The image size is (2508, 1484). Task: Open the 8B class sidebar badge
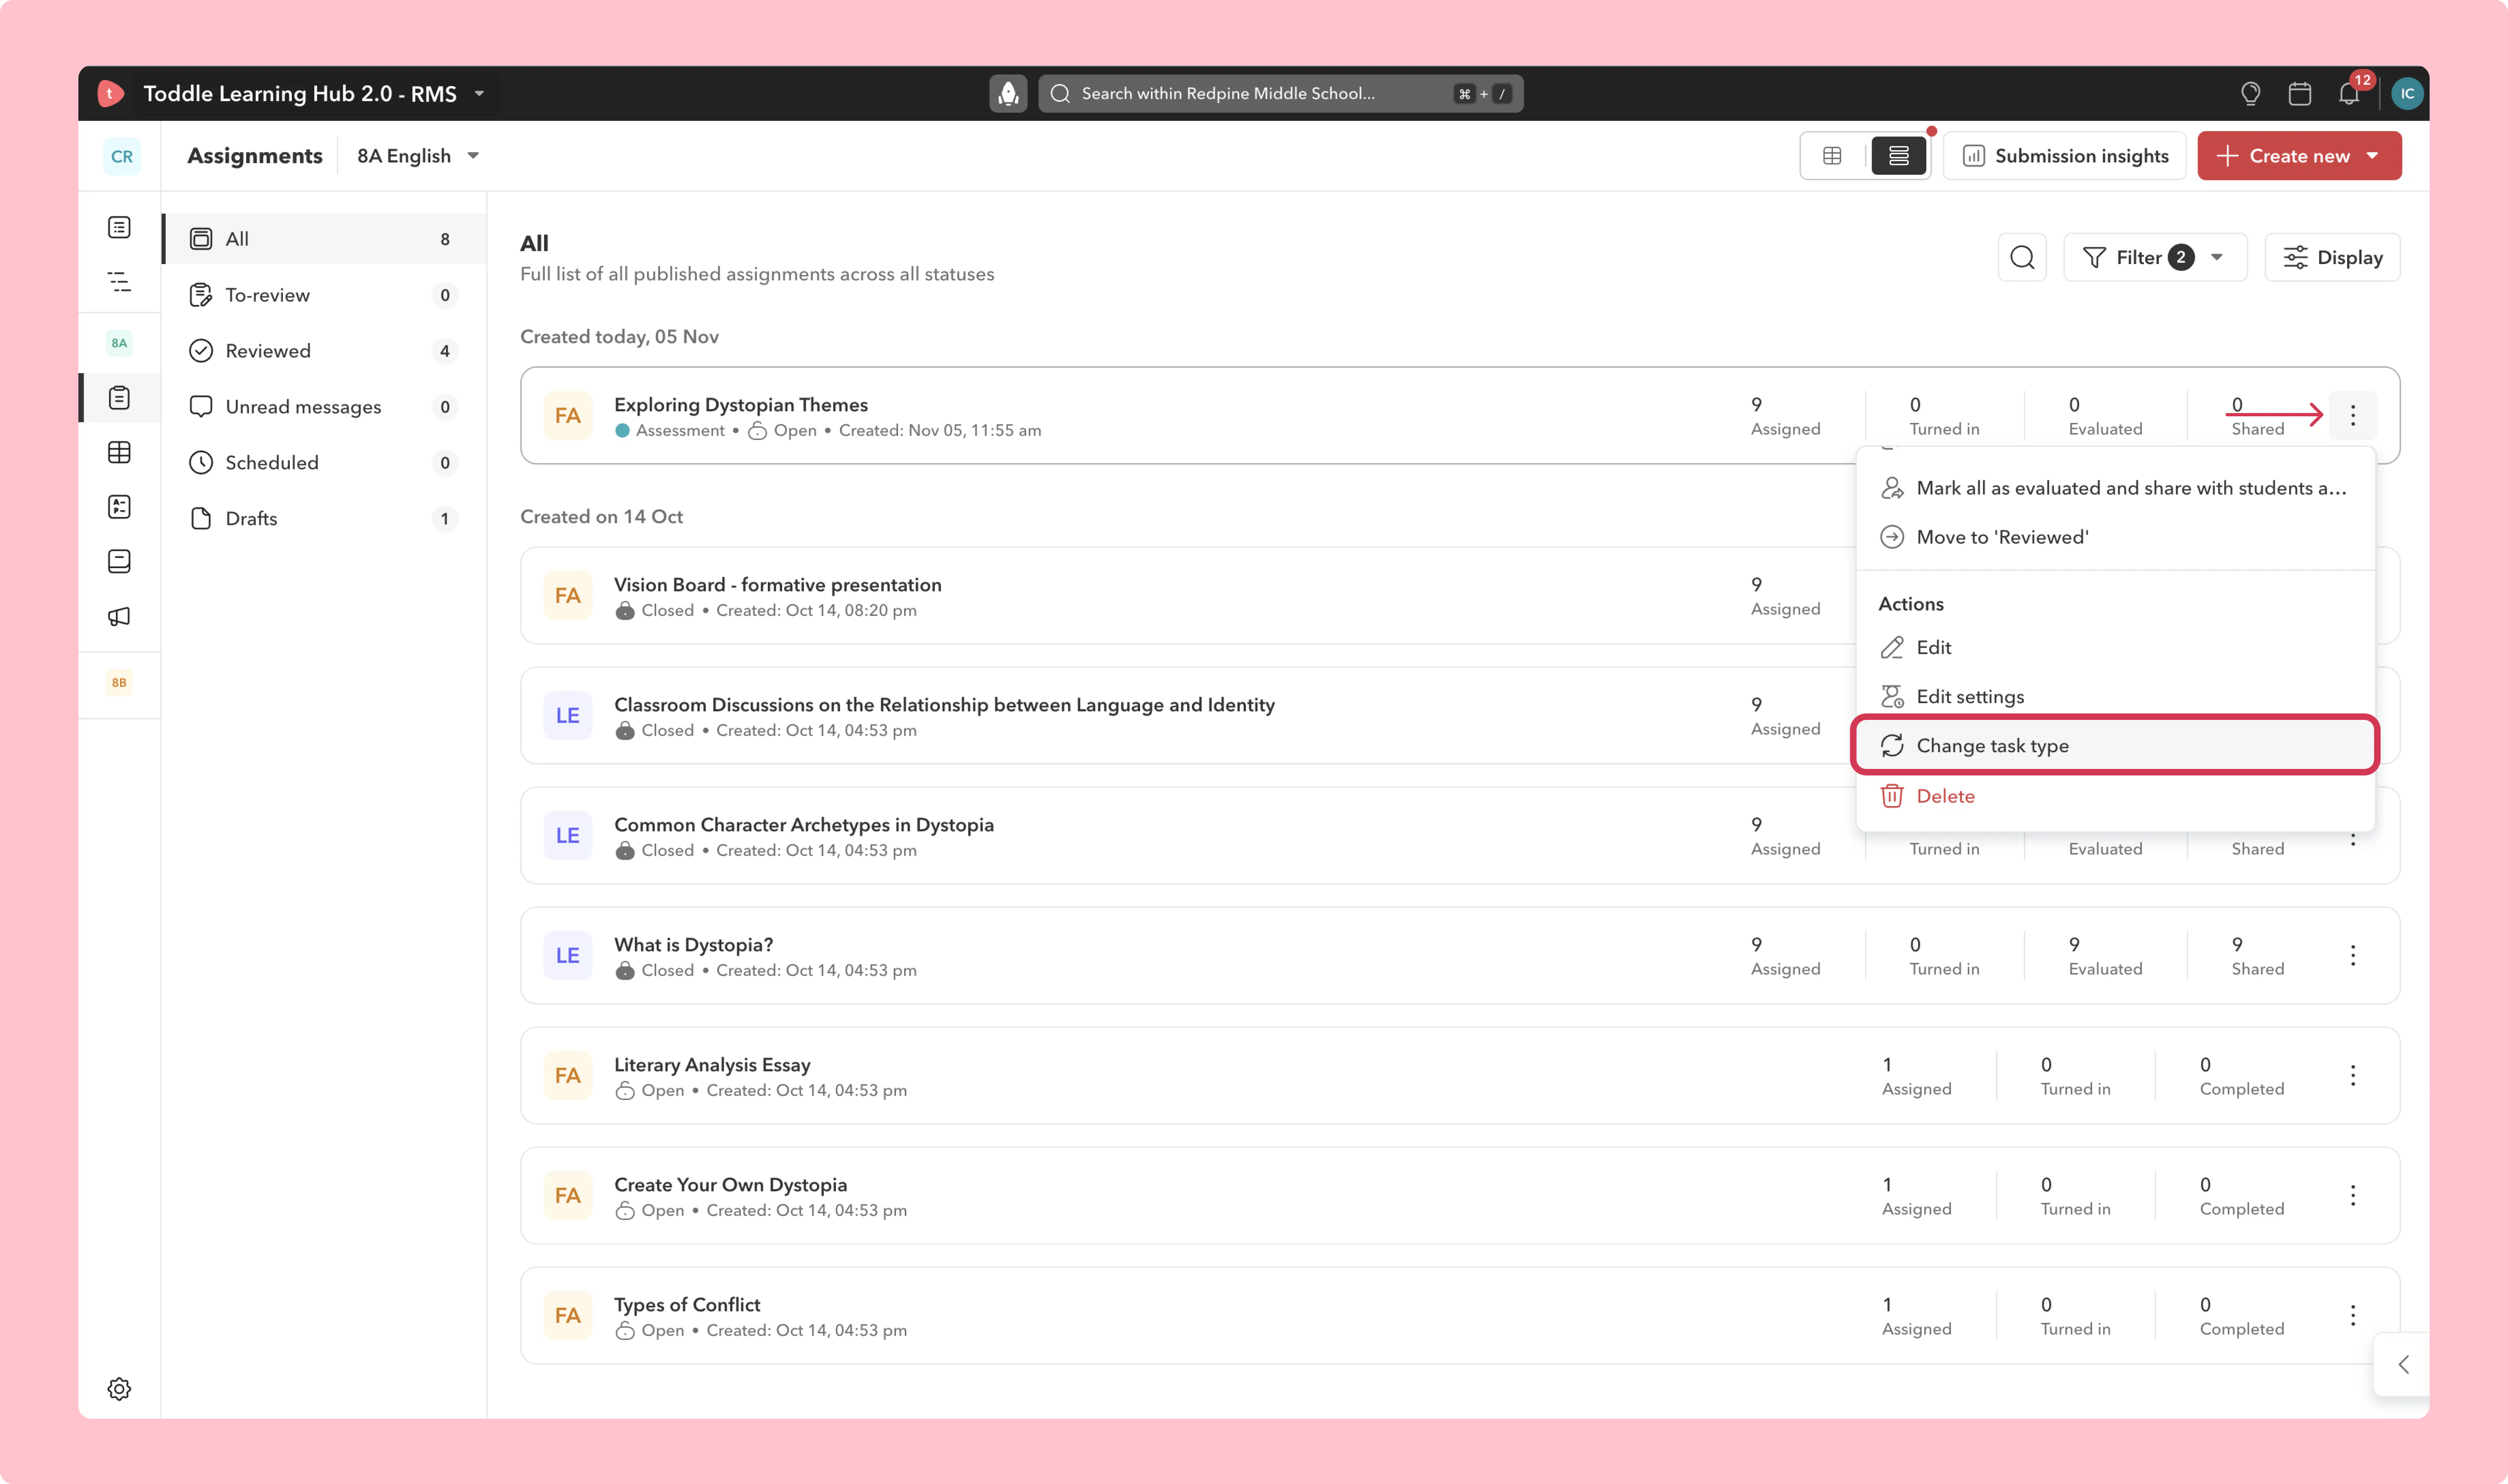[119, 682]
